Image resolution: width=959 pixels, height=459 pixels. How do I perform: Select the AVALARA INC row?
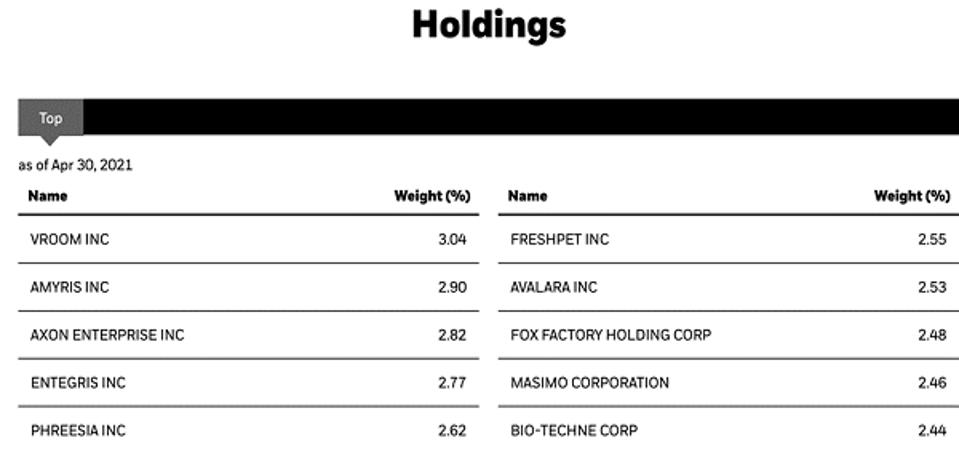click(x=553, y=287)
